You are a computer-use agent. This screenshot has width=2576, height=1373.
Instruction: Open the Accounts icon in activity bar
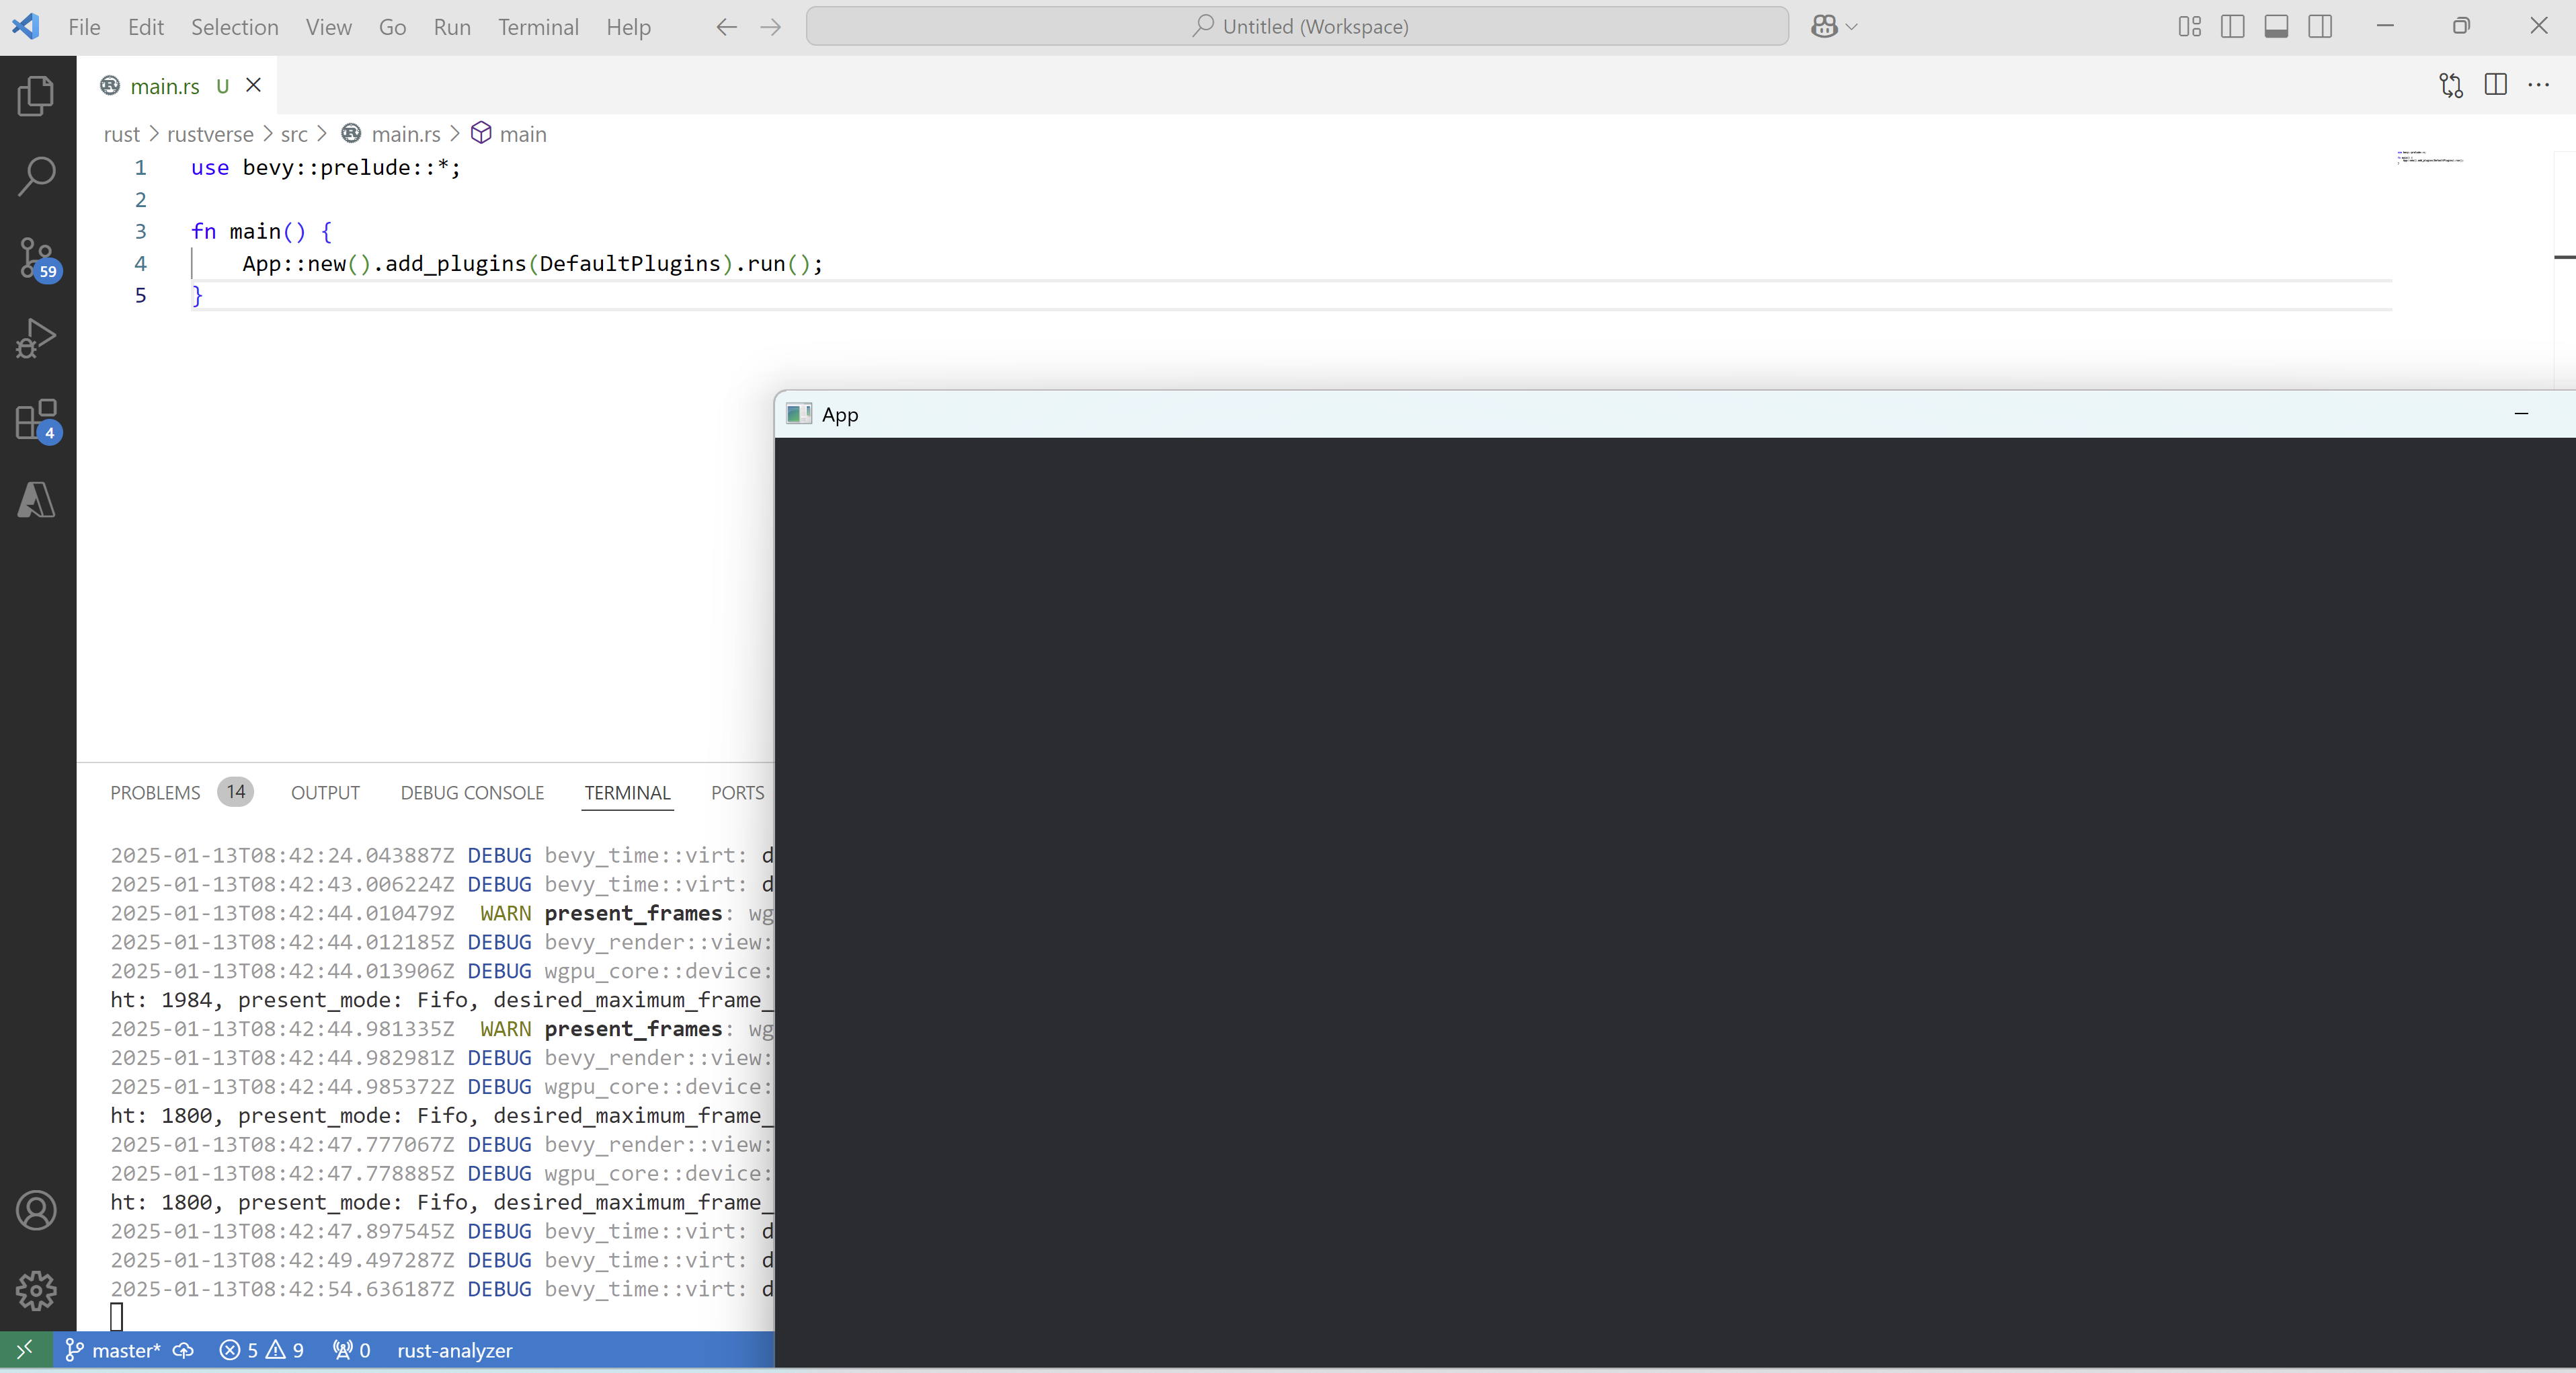[x=37, y=1211]
